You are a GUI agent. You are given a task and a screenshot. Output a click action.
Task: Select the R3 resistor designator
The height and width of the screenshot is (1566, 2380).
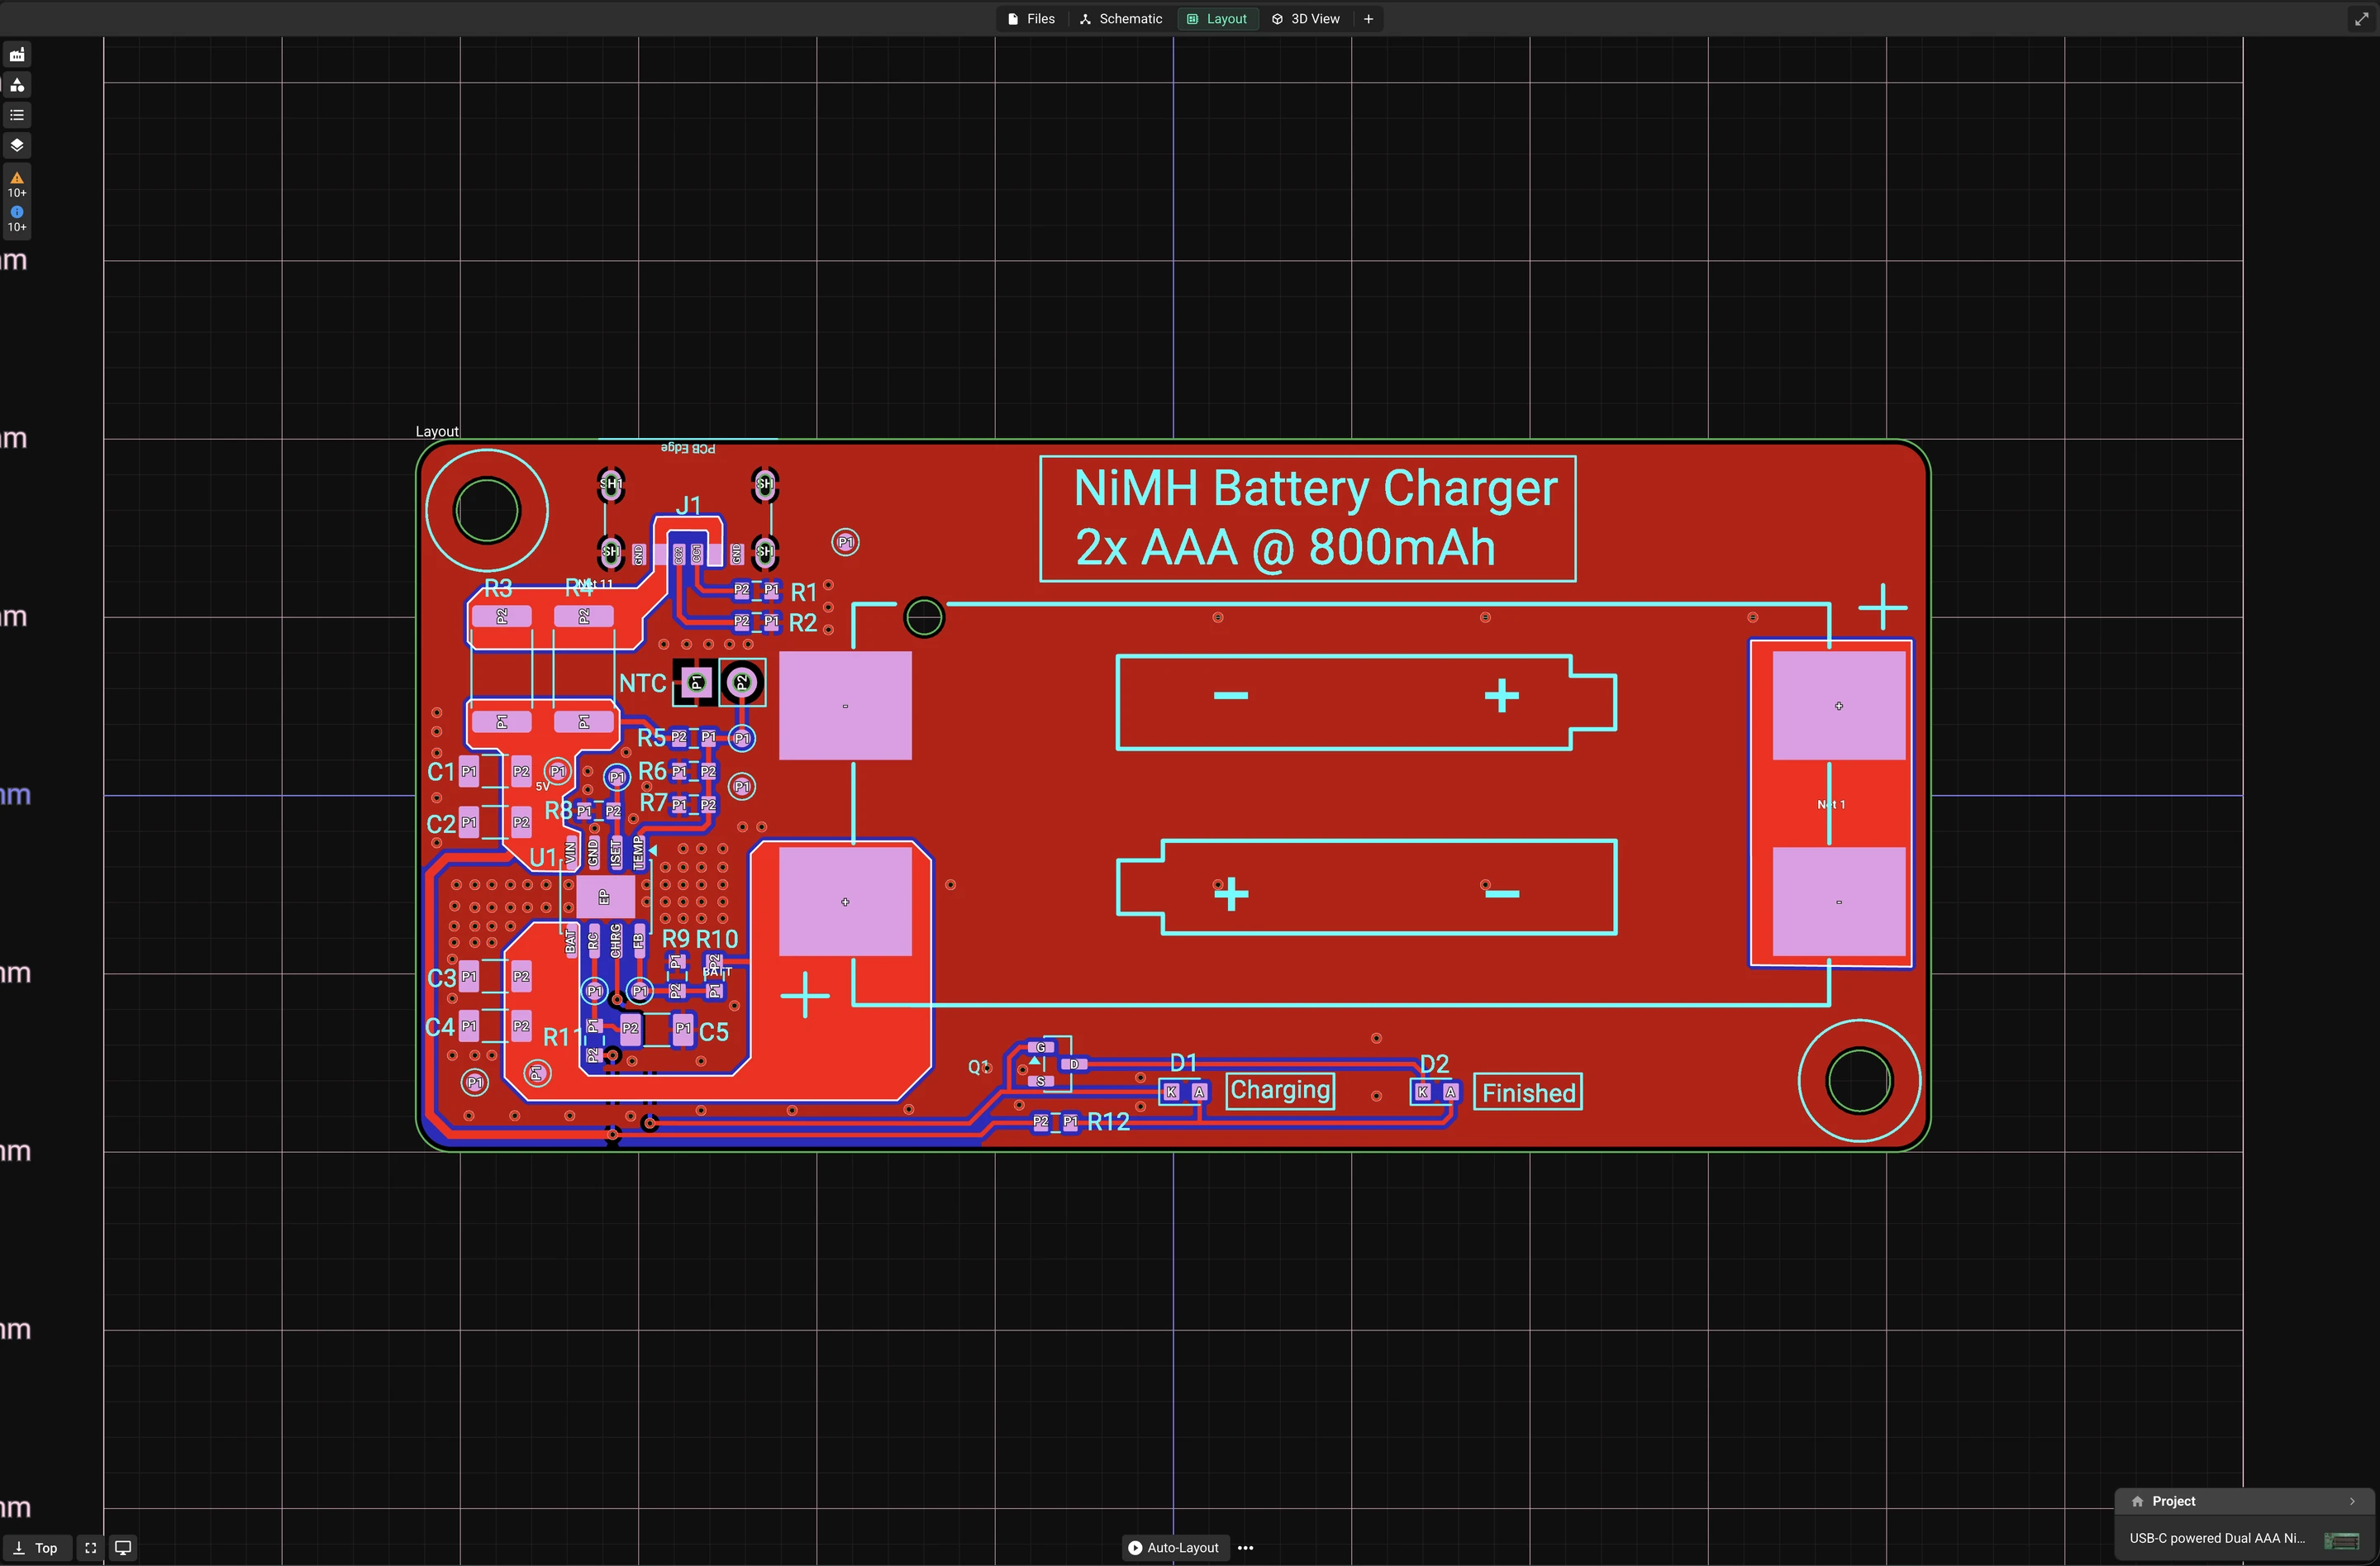498,588
